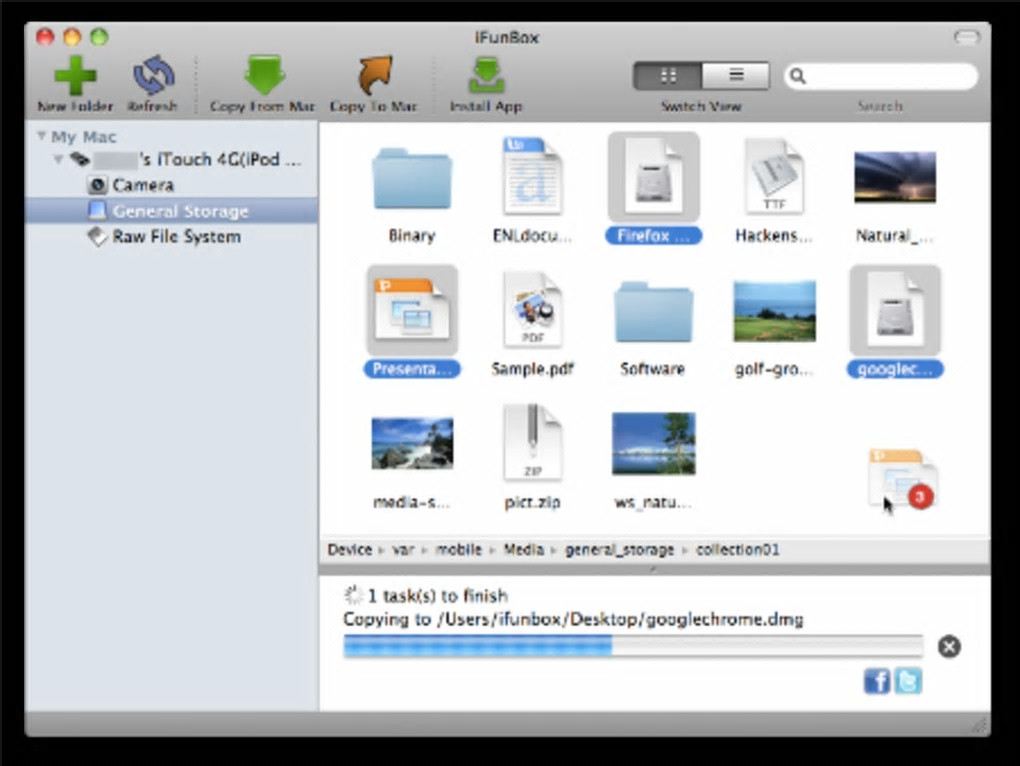This screenshot has height=766, width=1020.
Task: Click the Copy To Mac icon
Action: coord(375,75)
